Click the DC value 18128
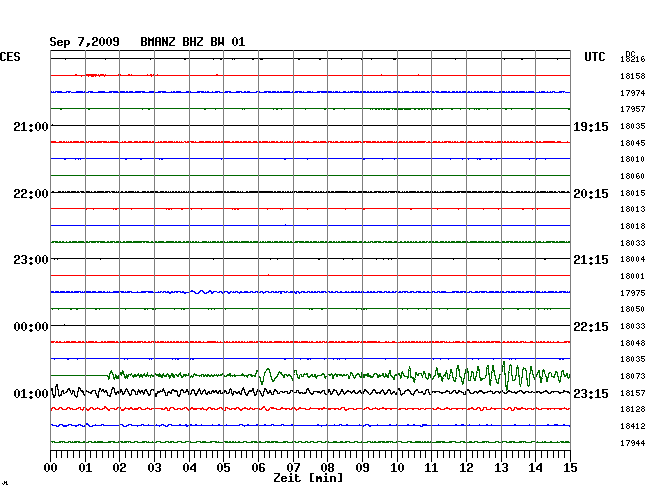The height and width of the screenshot is (494, 650). pyautogui.click(x=633, y=409)
